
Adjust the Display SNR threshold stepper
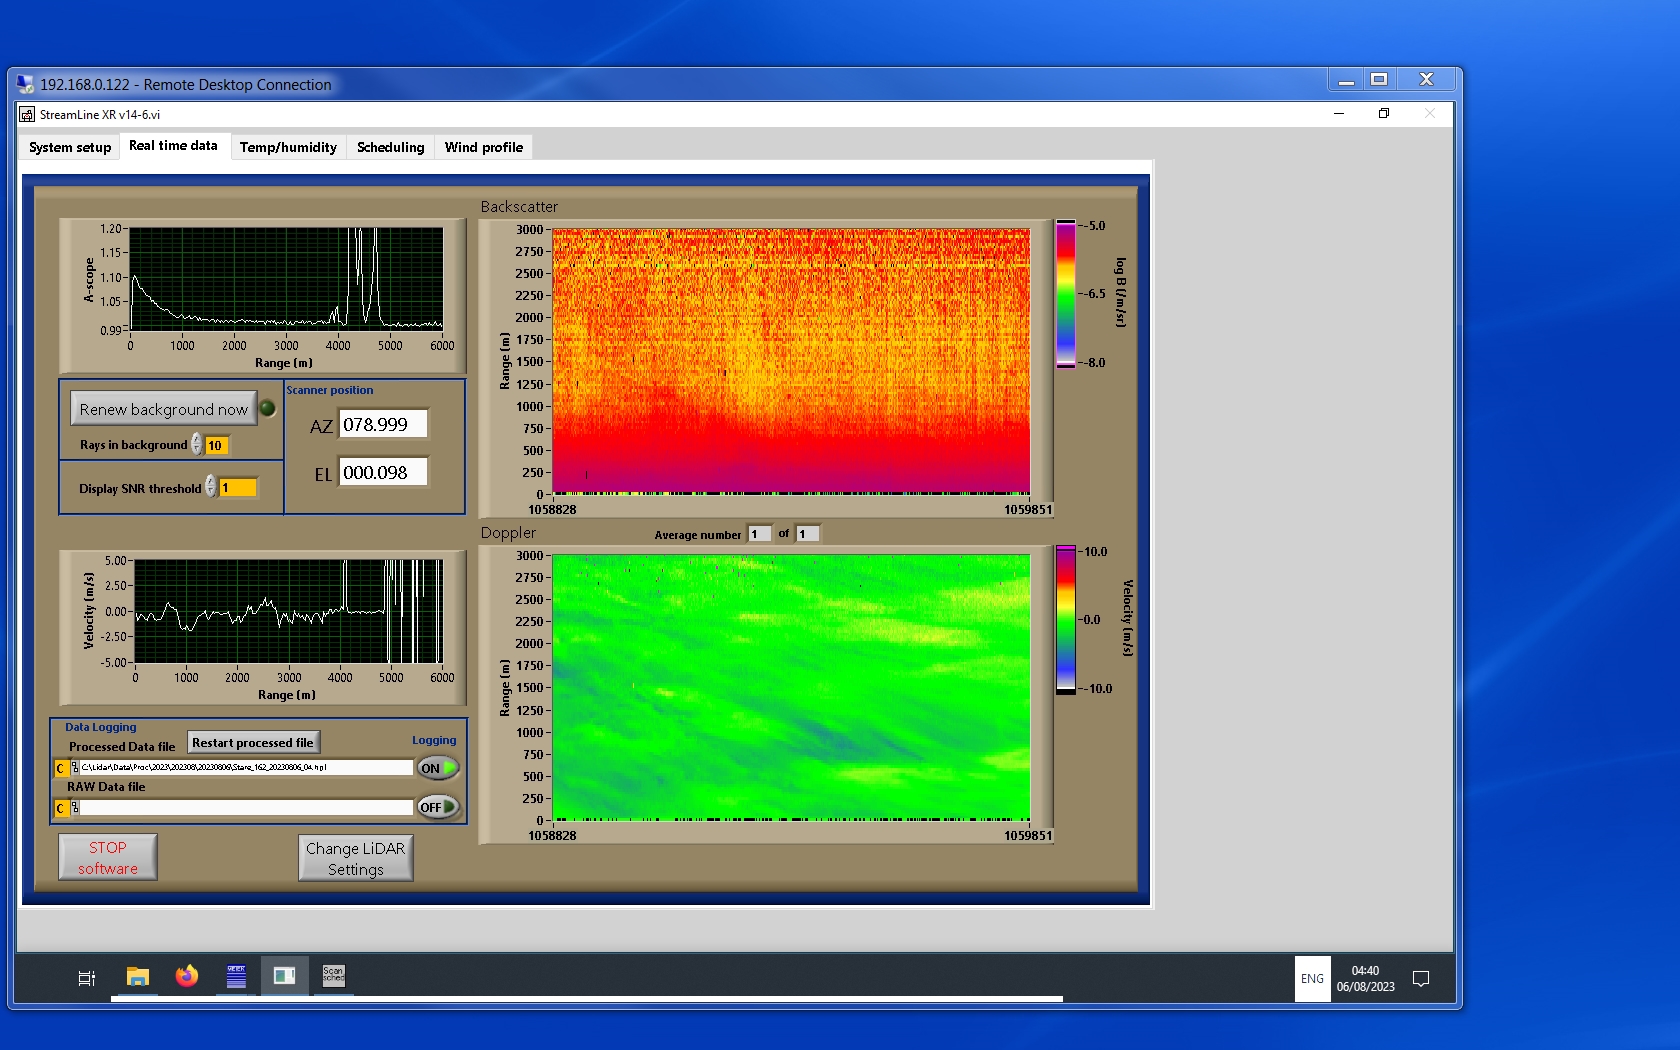(211, 487)
